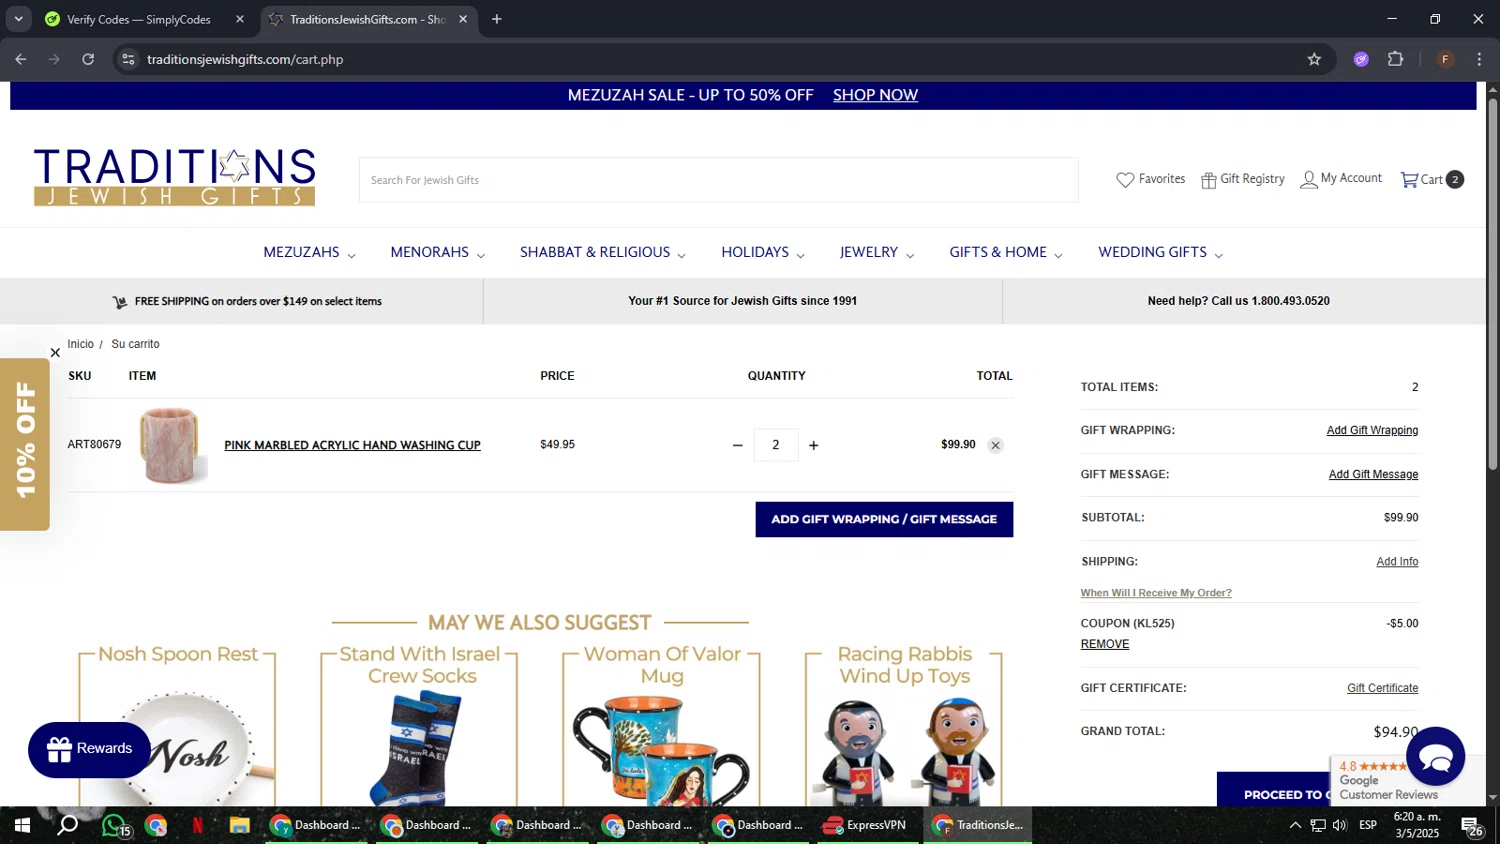Open When Will I Receive My Order
1500x844 pixels.
coord(1156,593)
